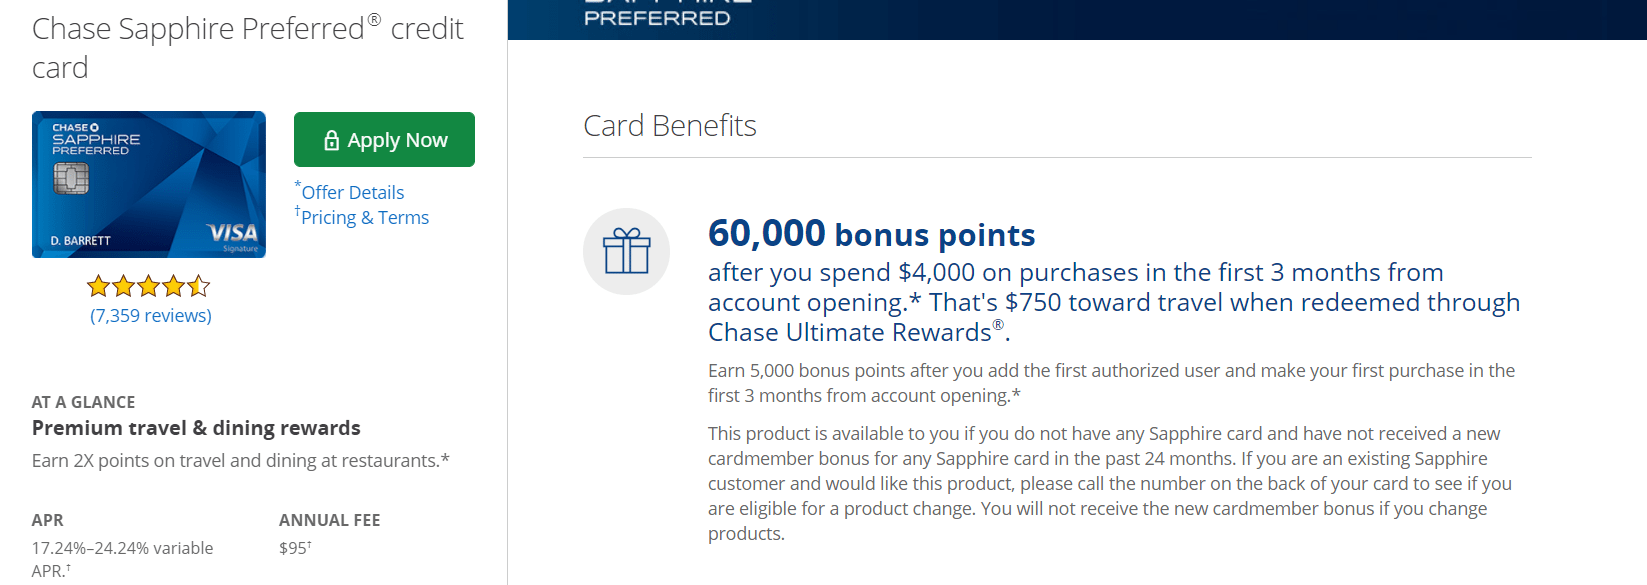Screen dimensions: 1647x585
Task: Click the AT A GLANCE label
Action: coord(83,402)
